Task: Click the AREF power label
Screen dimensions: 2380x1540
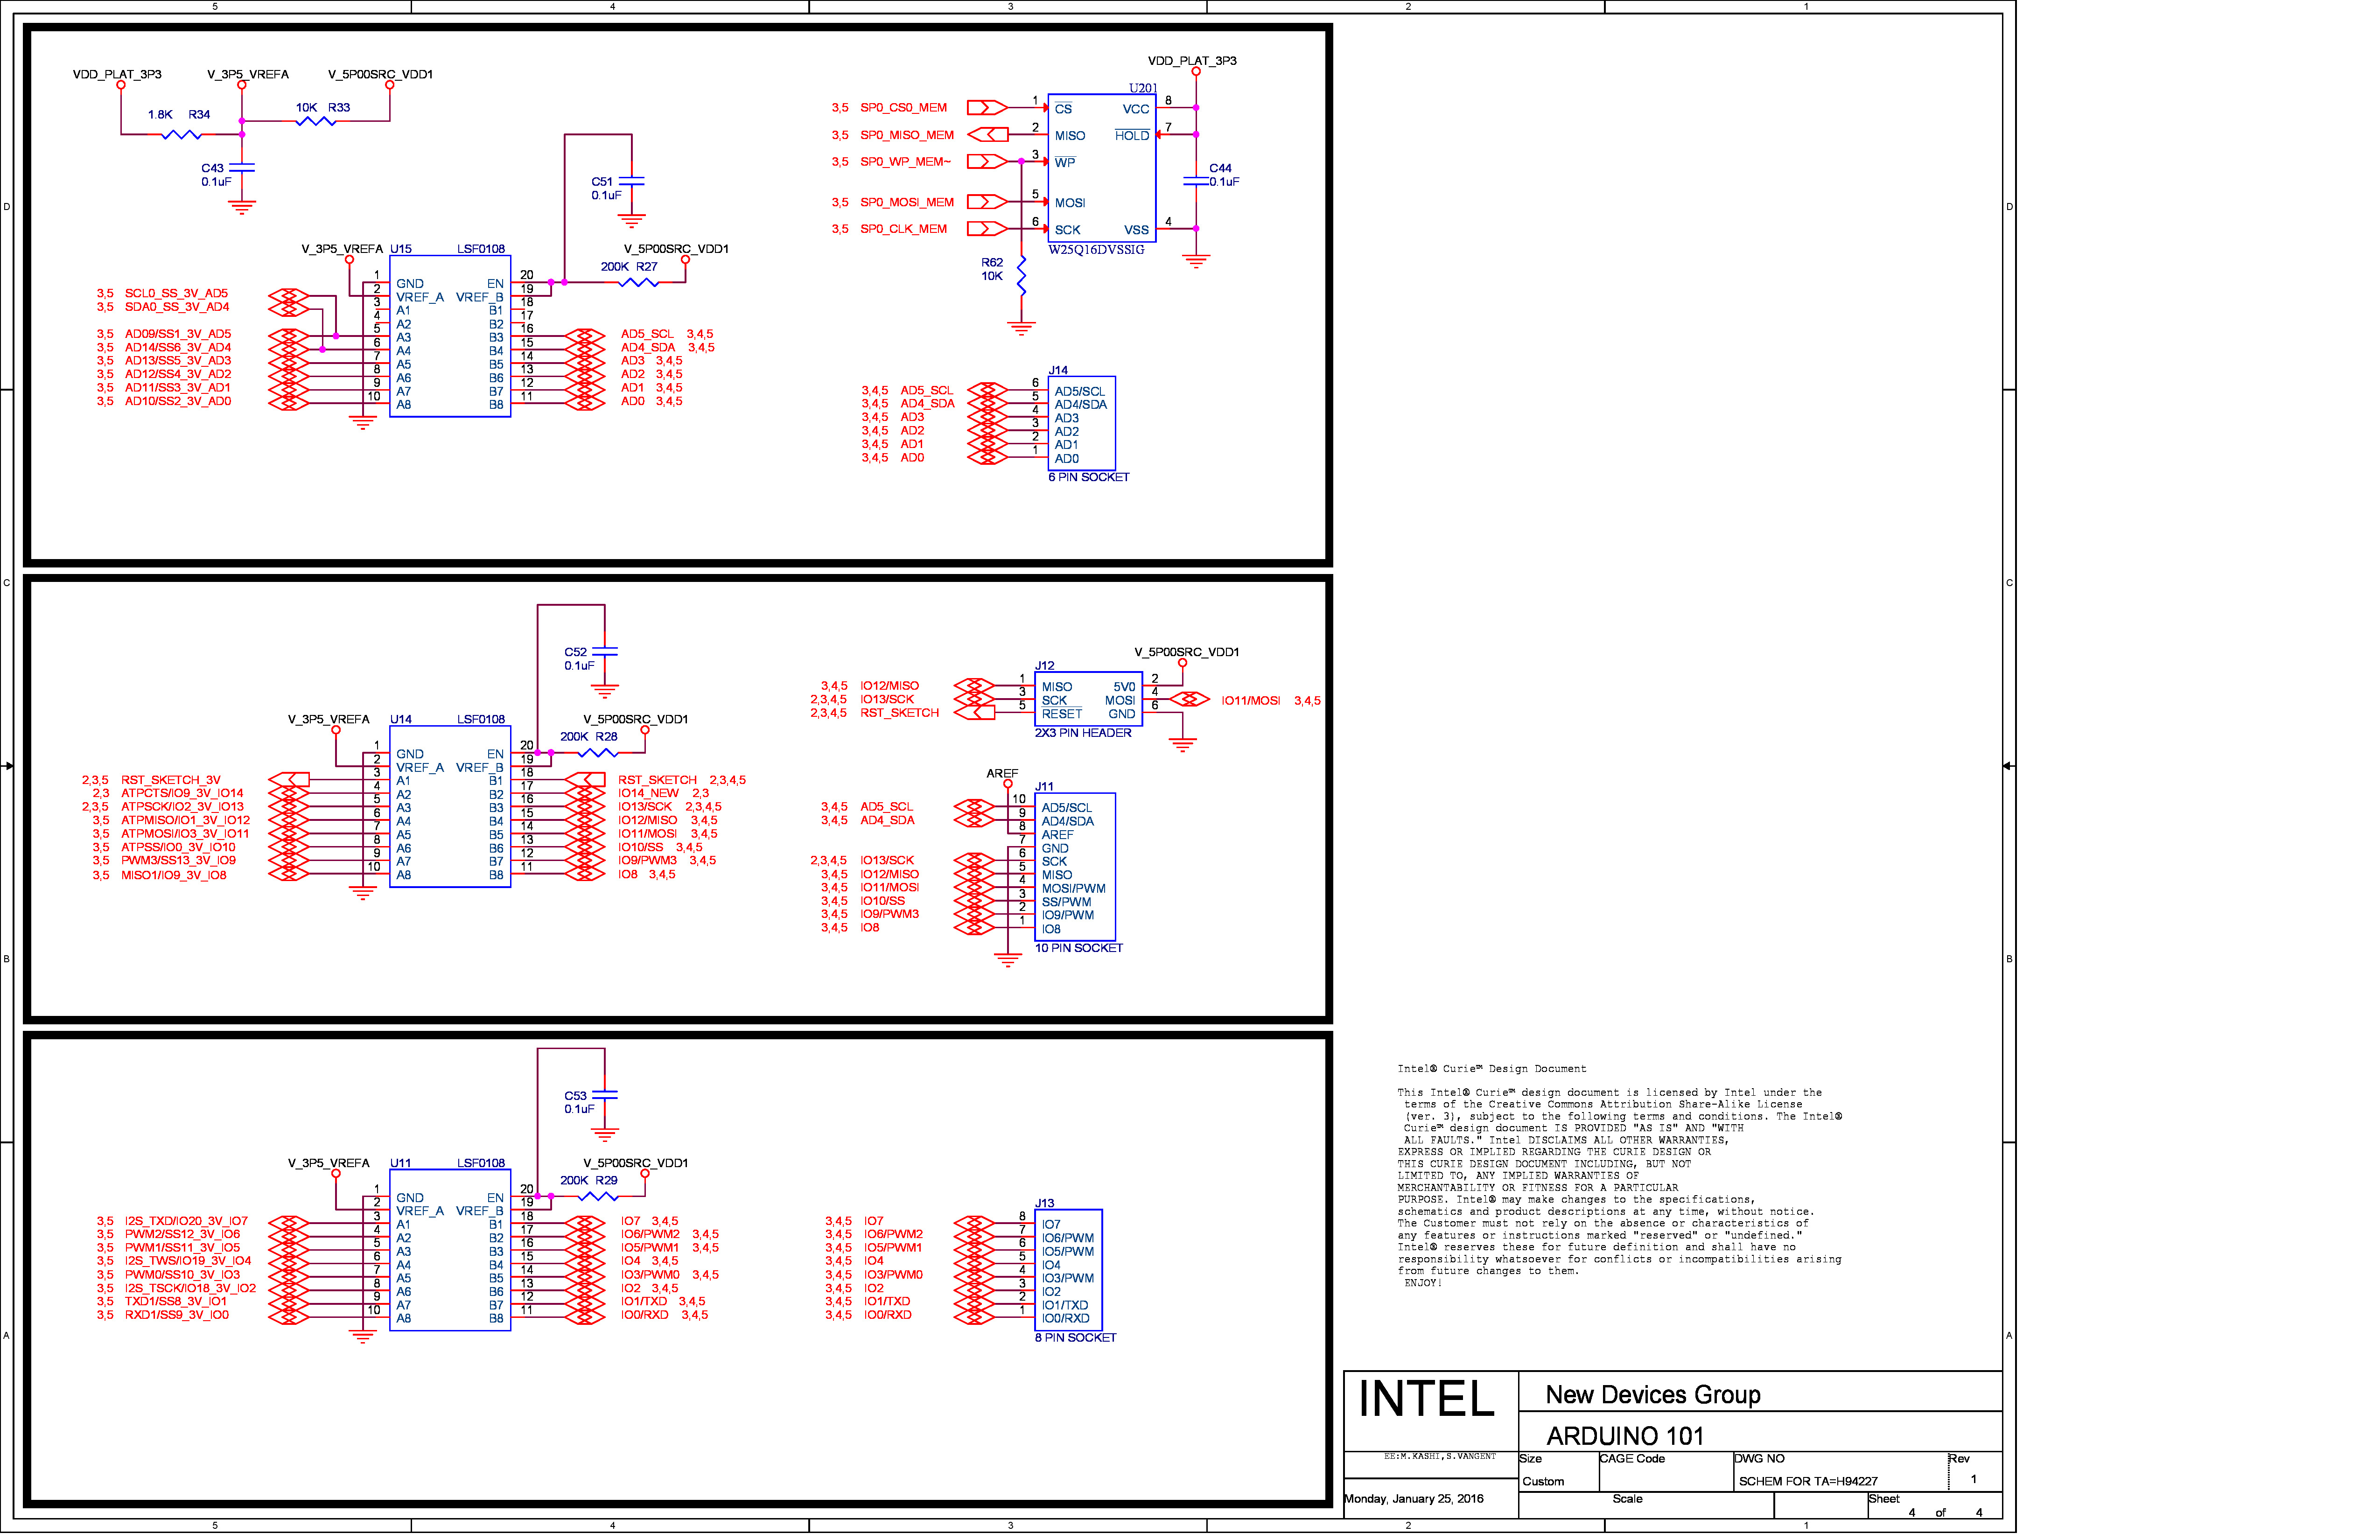Action: (1003, 775)
